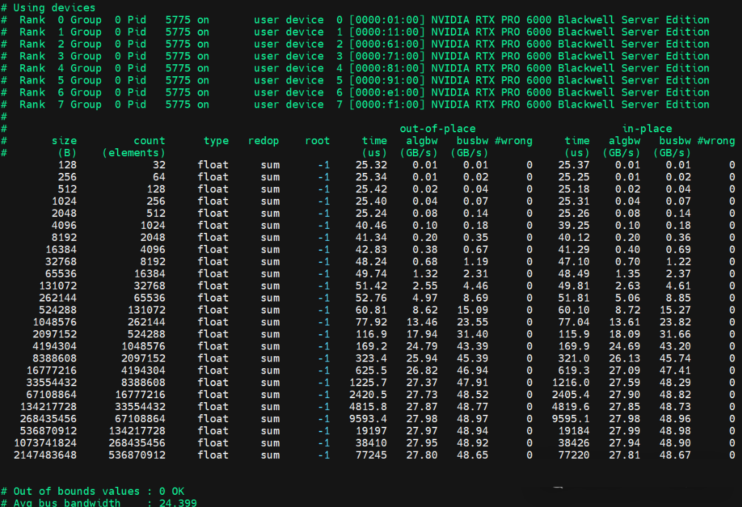Click the size value 1048576
742x507 pixels.
coord(54,322)
